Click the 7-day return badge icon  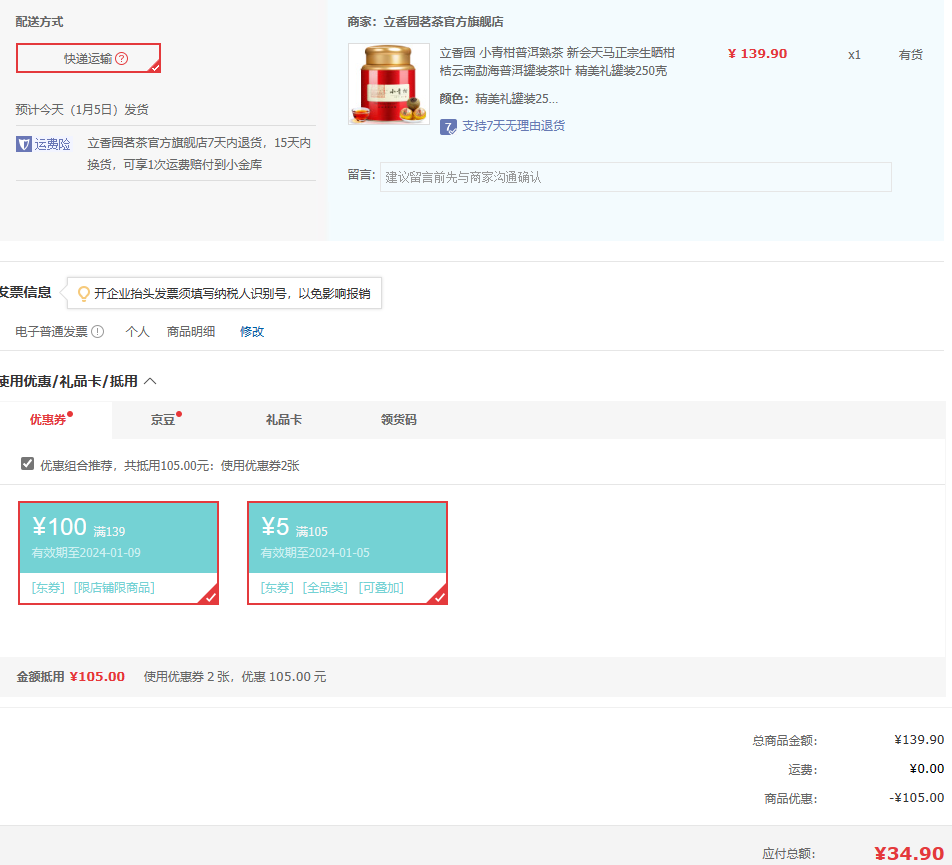(x=448, y=127)
